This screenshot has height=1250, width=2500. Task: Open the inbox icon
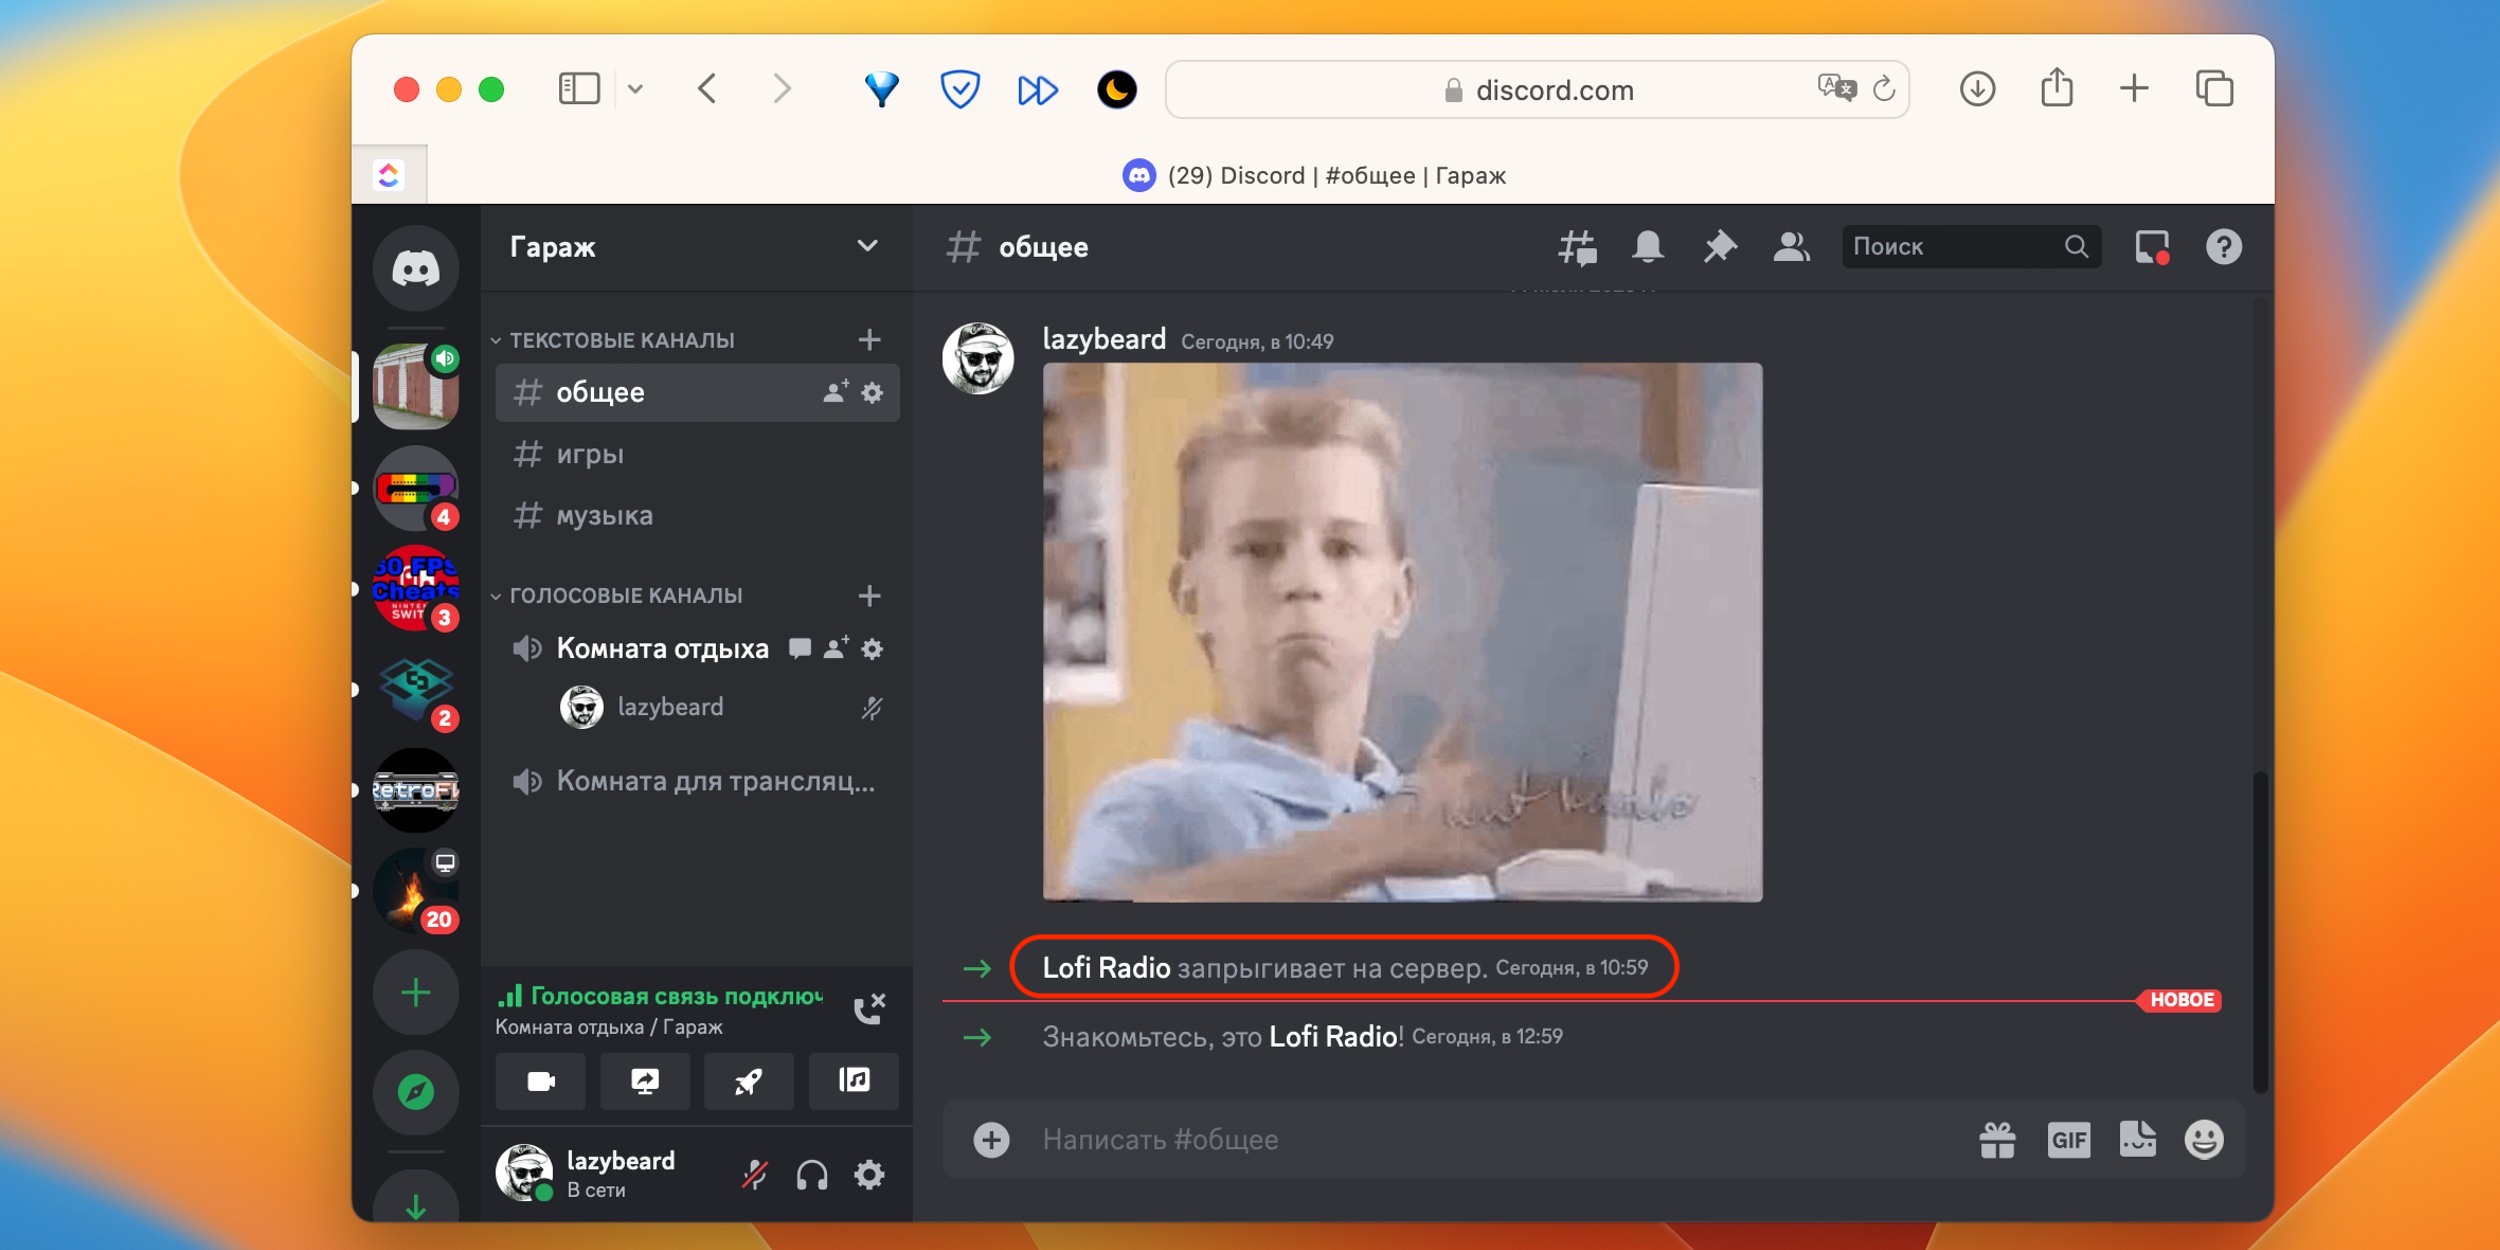(2152, 247)
